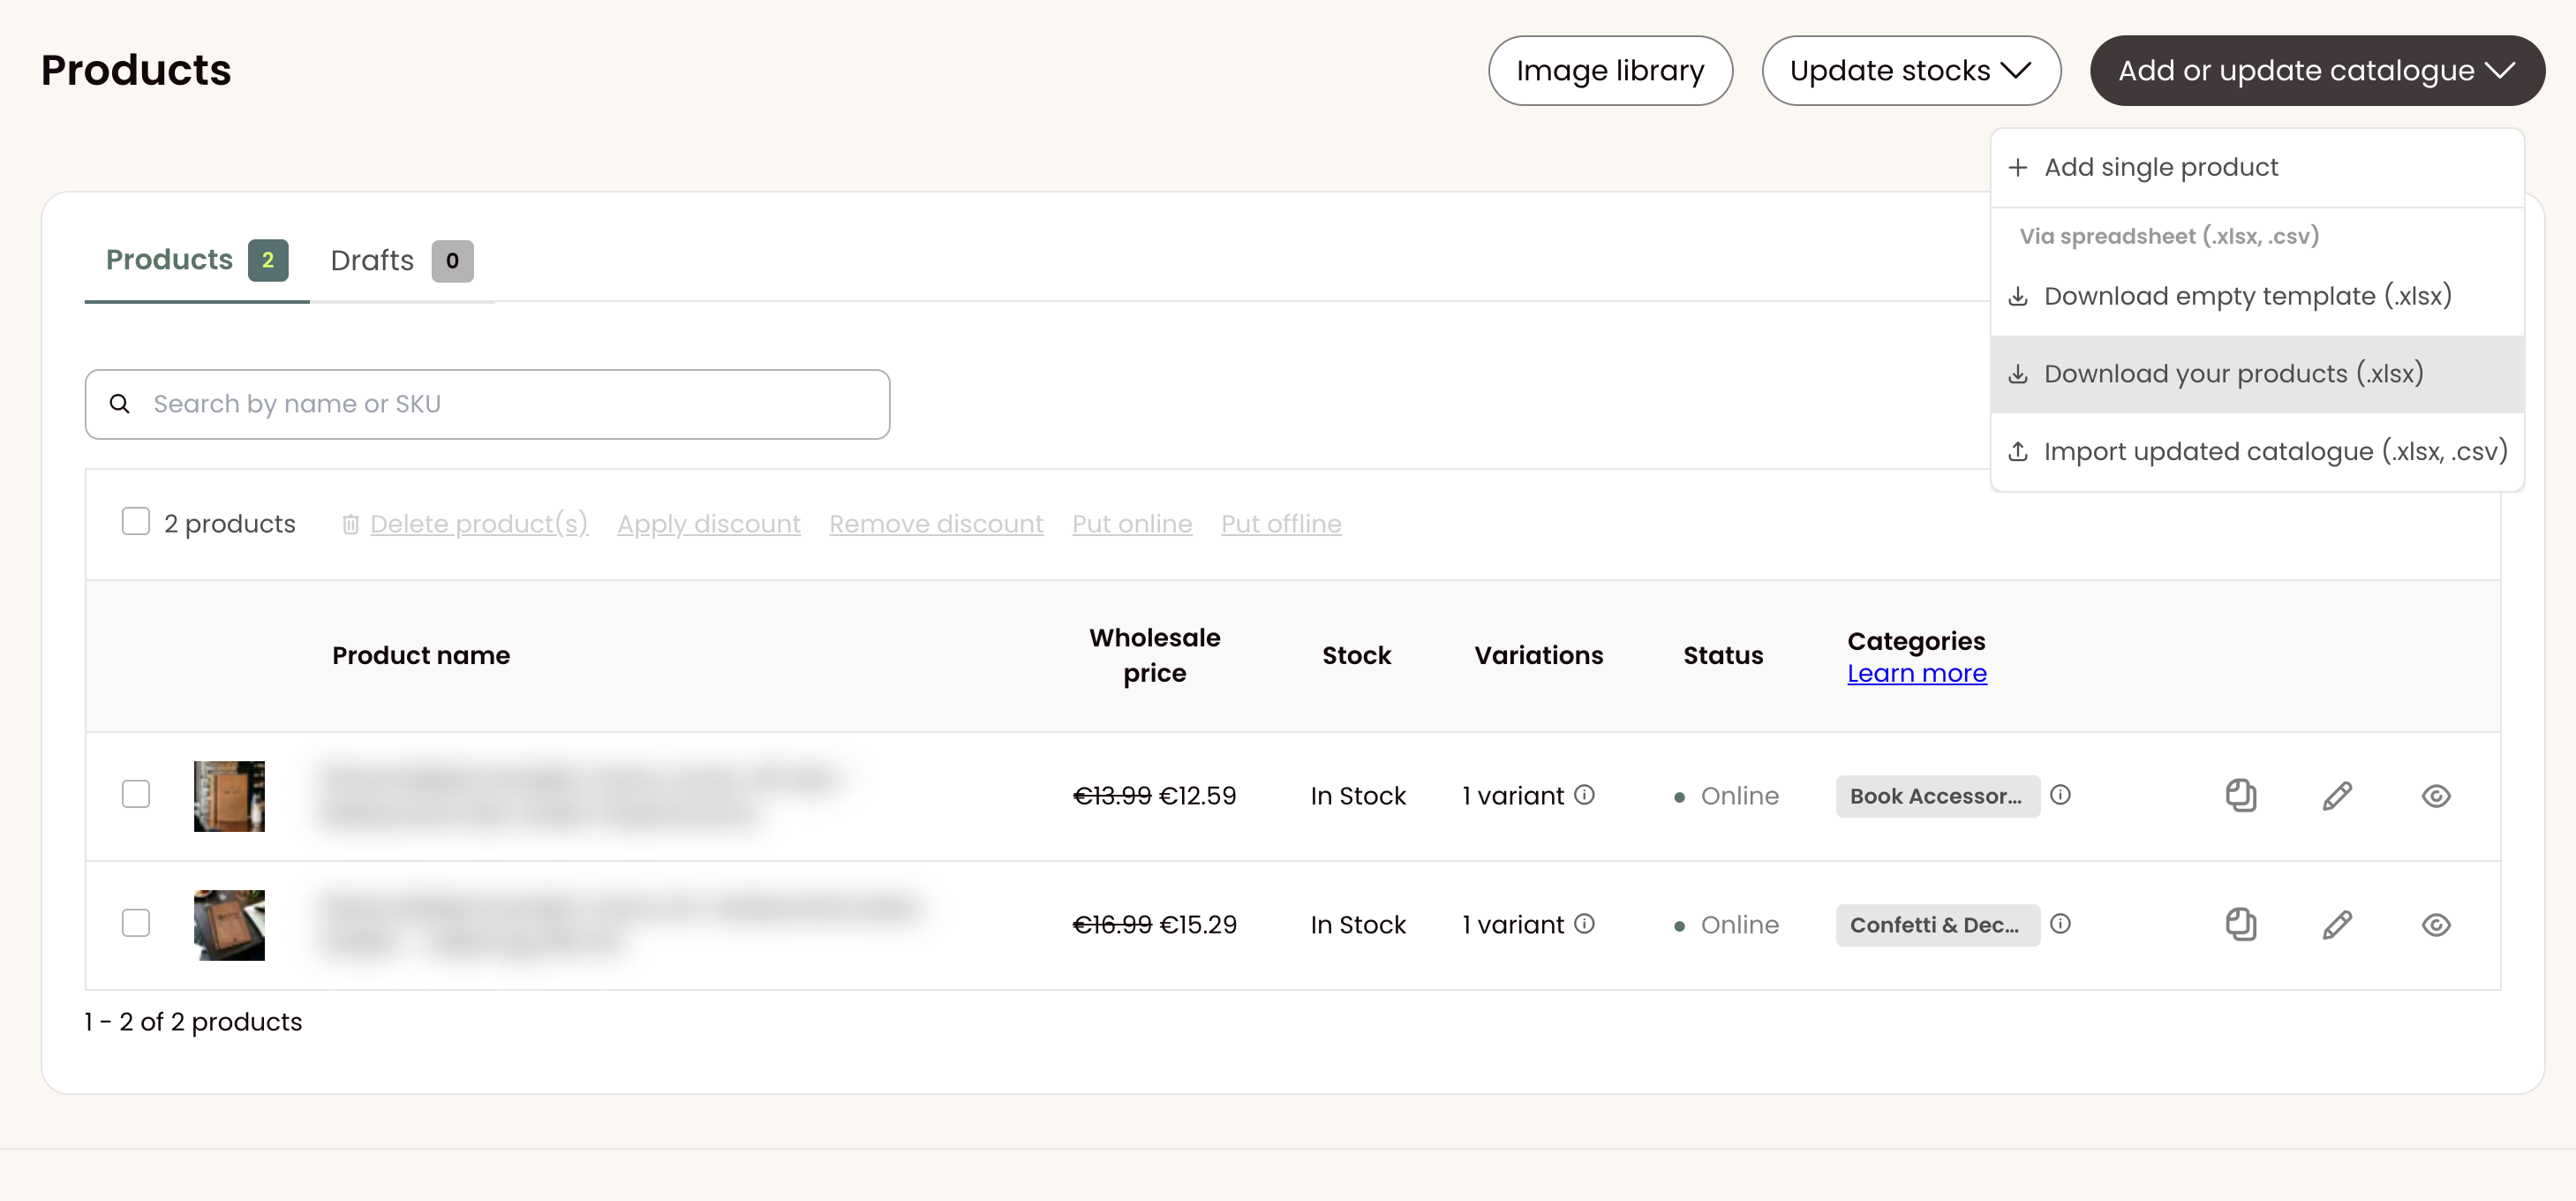Select Add single product menu entry
Image resolution: width=2576 pixels, height=1201 pixels.
click(x=2257, y=167)
